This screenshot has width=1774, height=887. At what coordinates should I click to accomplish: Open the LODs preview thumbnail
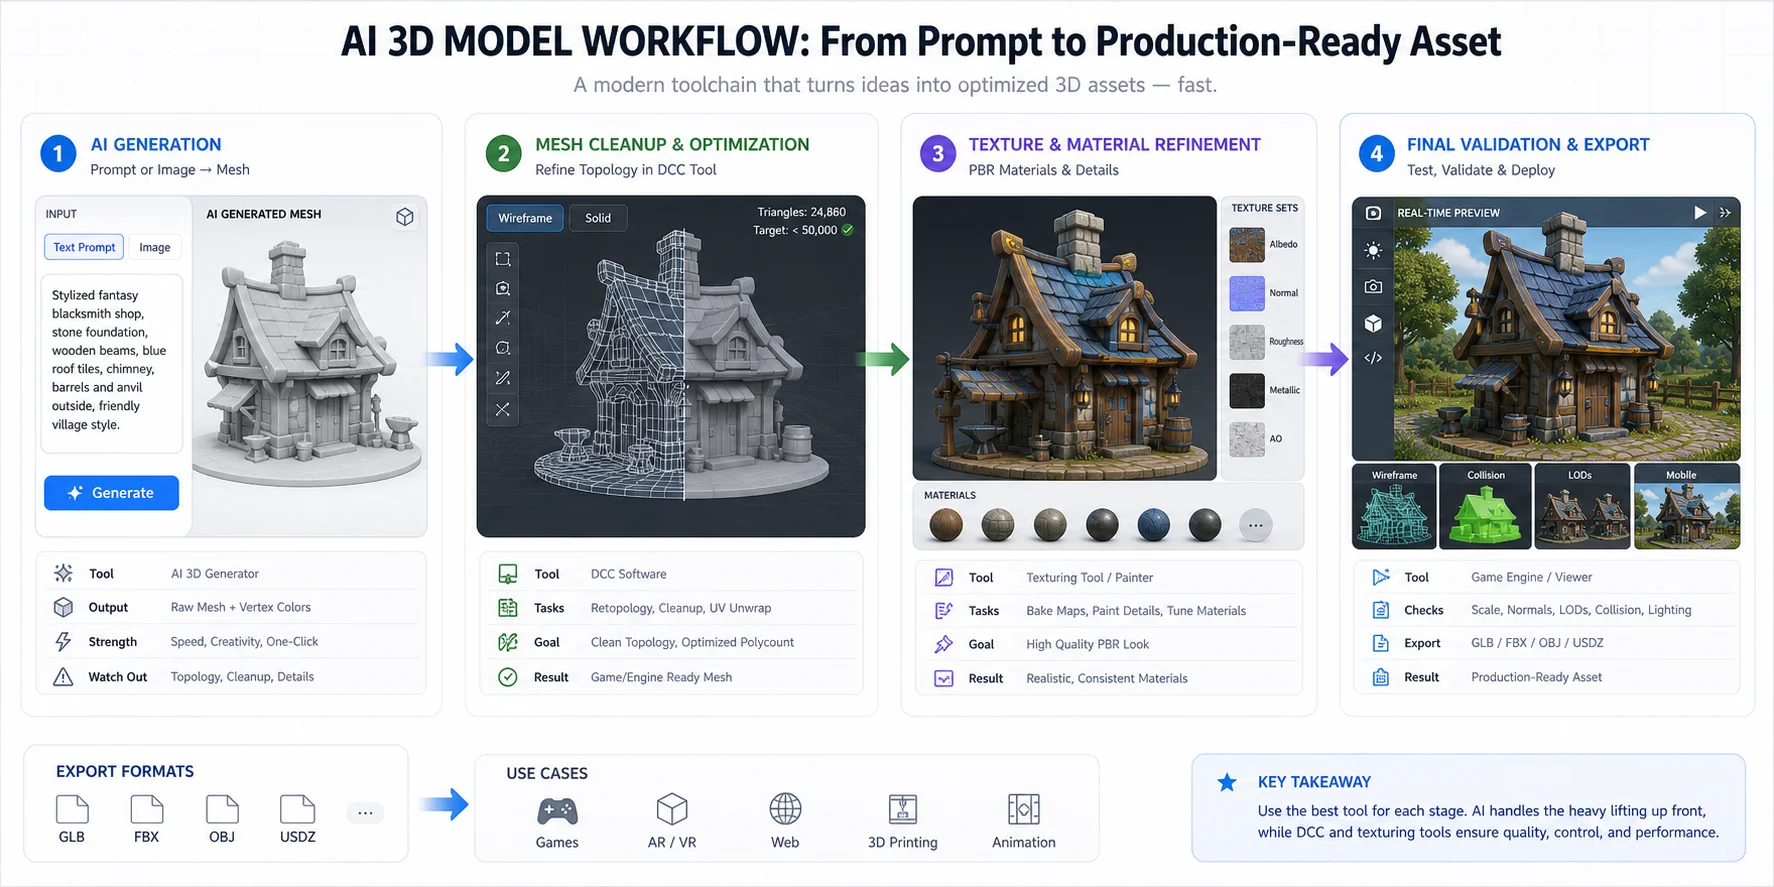coord(1582,506)
